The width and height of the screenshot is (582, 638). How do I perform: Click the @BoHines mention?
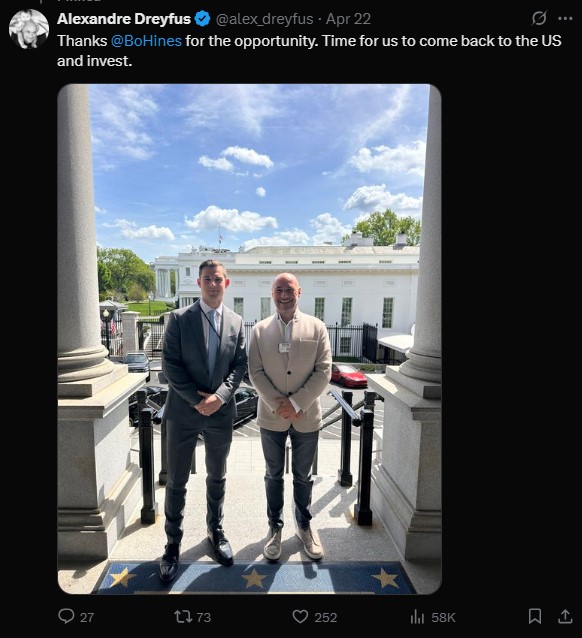(x=146, y=41)
